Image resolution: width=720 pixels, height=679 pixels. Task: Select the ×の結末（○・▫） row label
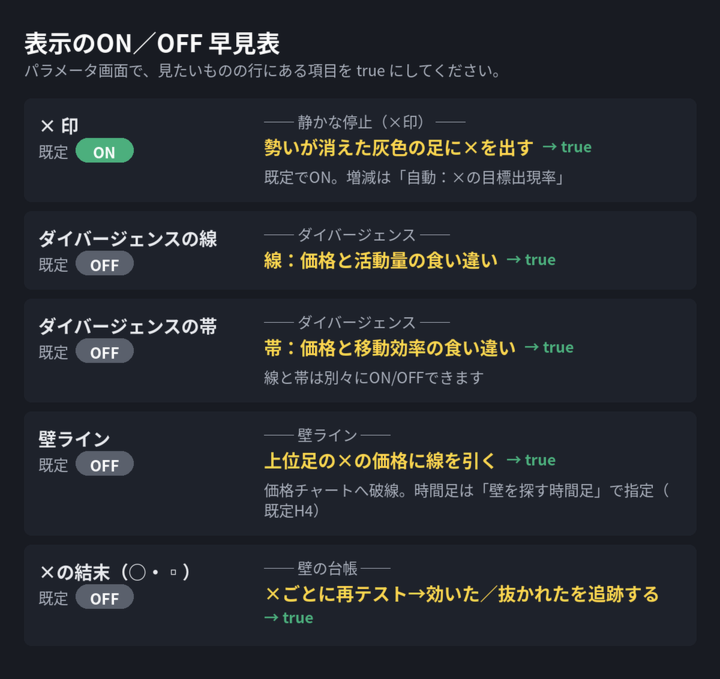[x=115, y=572]
